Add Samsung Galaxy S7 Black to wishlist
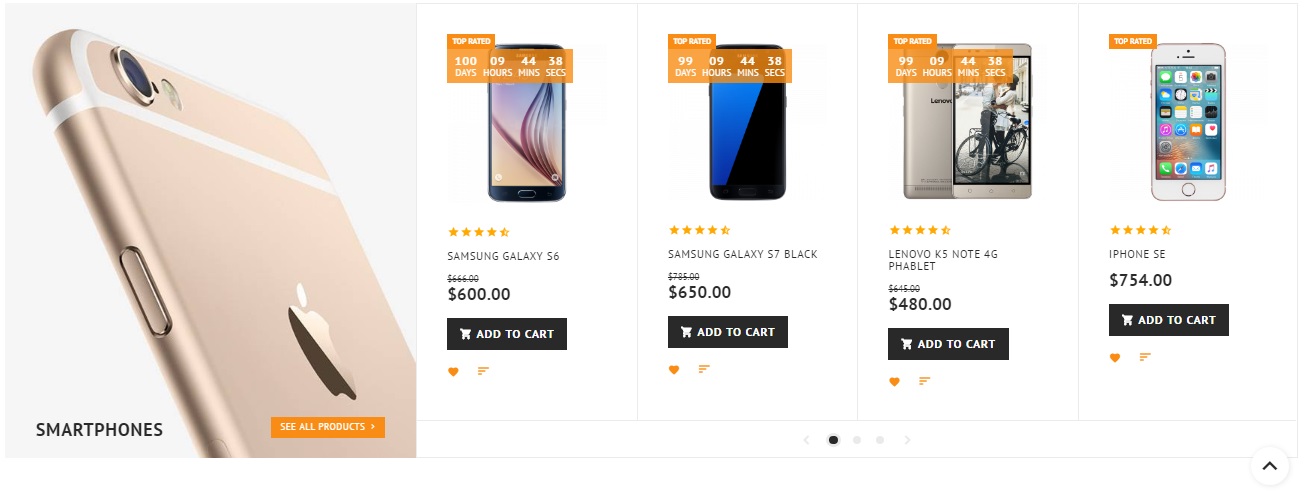 [x=674, y=370]
